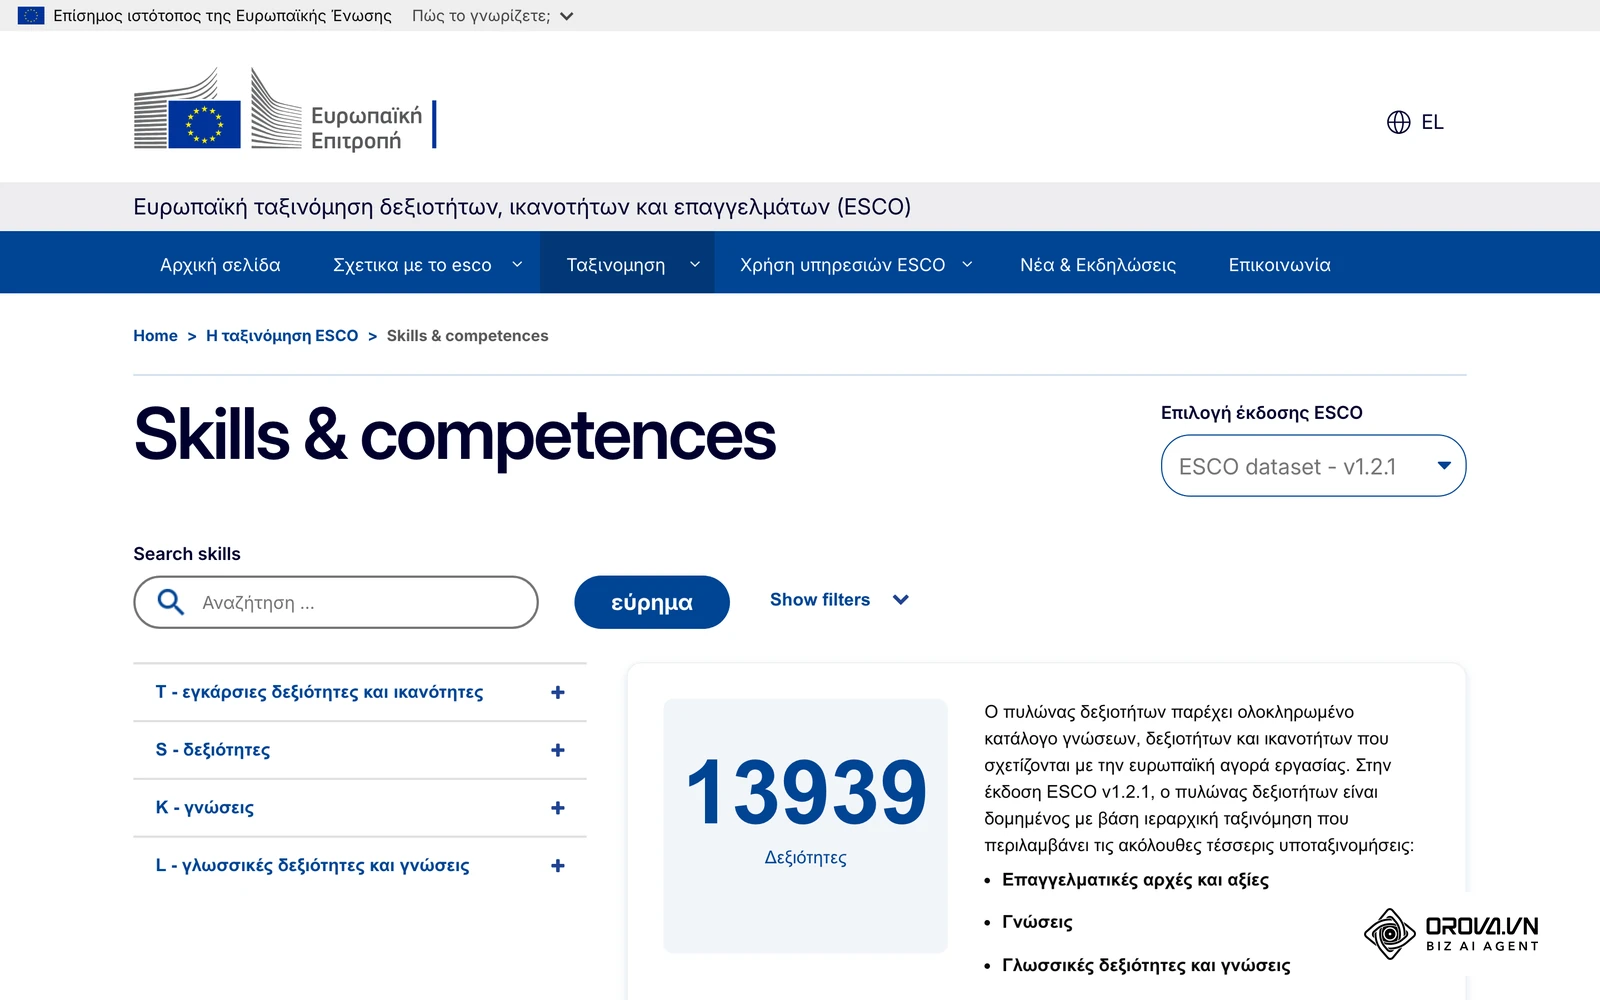
Task: Expand L - γλωσσικές δεξιότητες plus icon
Action: coord(558,866)
